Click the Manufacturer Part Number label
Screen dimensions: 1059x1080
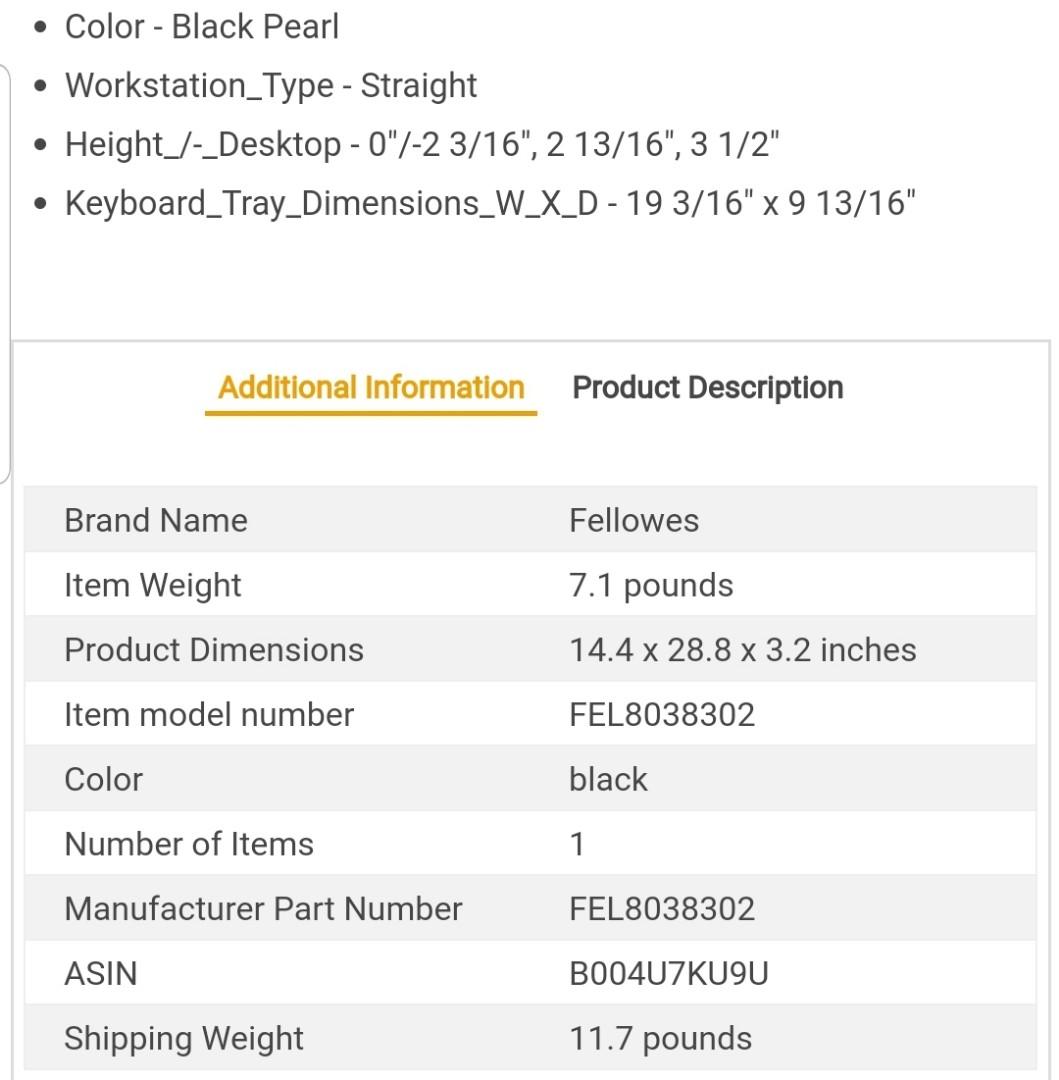[x=263, y=909]
